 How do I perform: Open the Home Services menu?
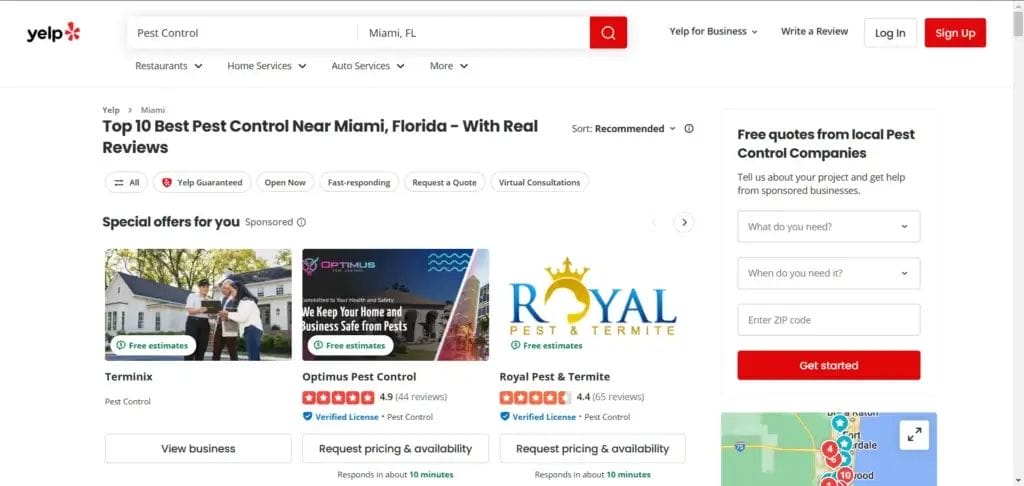pyautogui.click(x=265, y=66)
